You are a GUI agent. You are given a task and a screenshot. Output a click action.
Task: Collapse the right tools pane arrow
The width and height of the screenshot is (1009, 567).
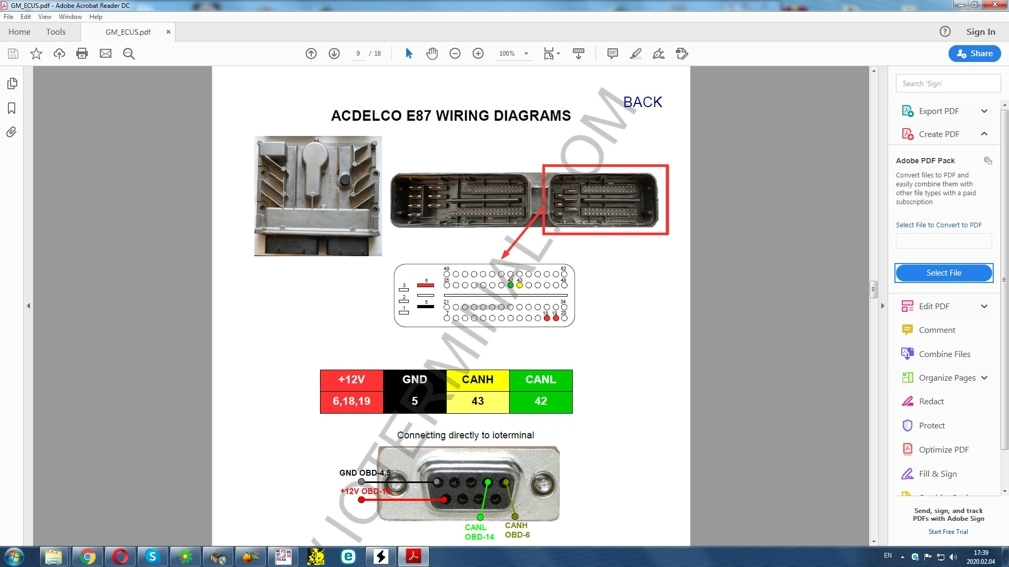[882, 306]
